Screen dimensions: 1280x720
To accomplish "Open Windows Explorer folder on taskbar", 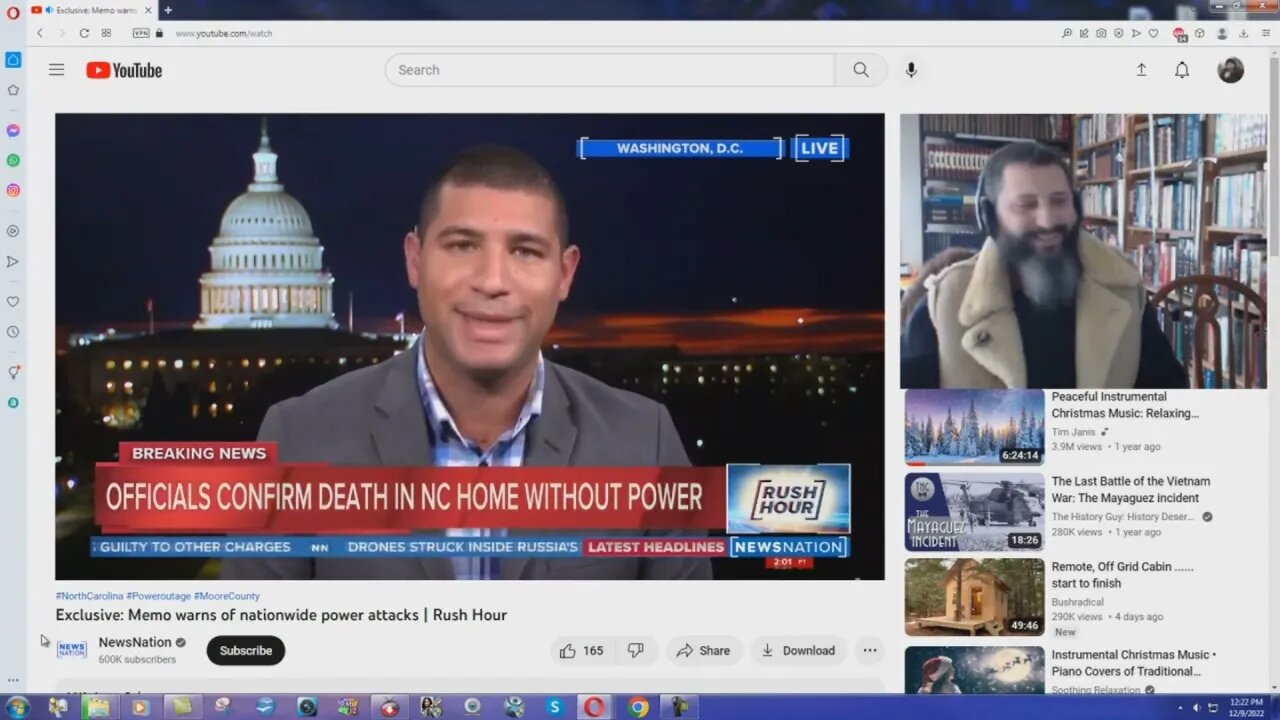I will click(97, 707).
